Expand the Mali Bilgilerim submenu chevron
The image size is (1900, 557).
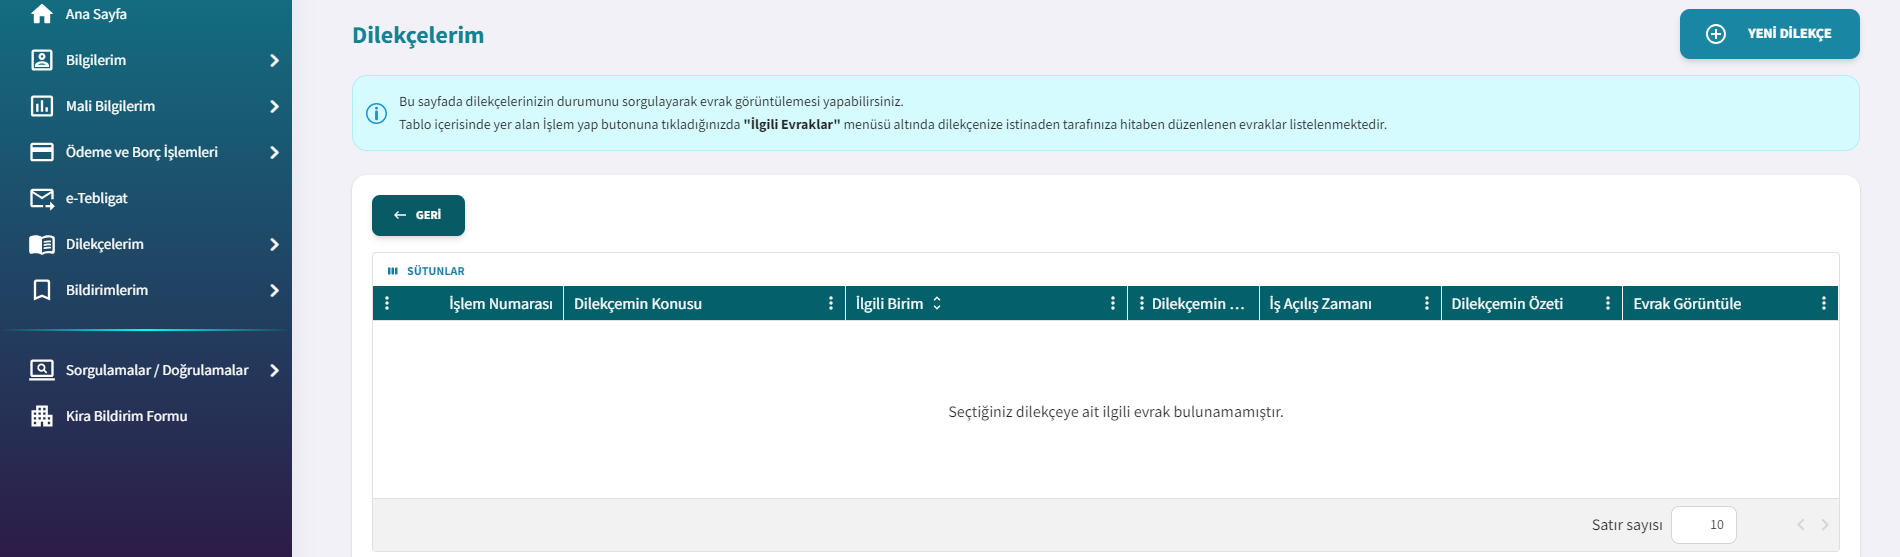[x=274, y=107]
